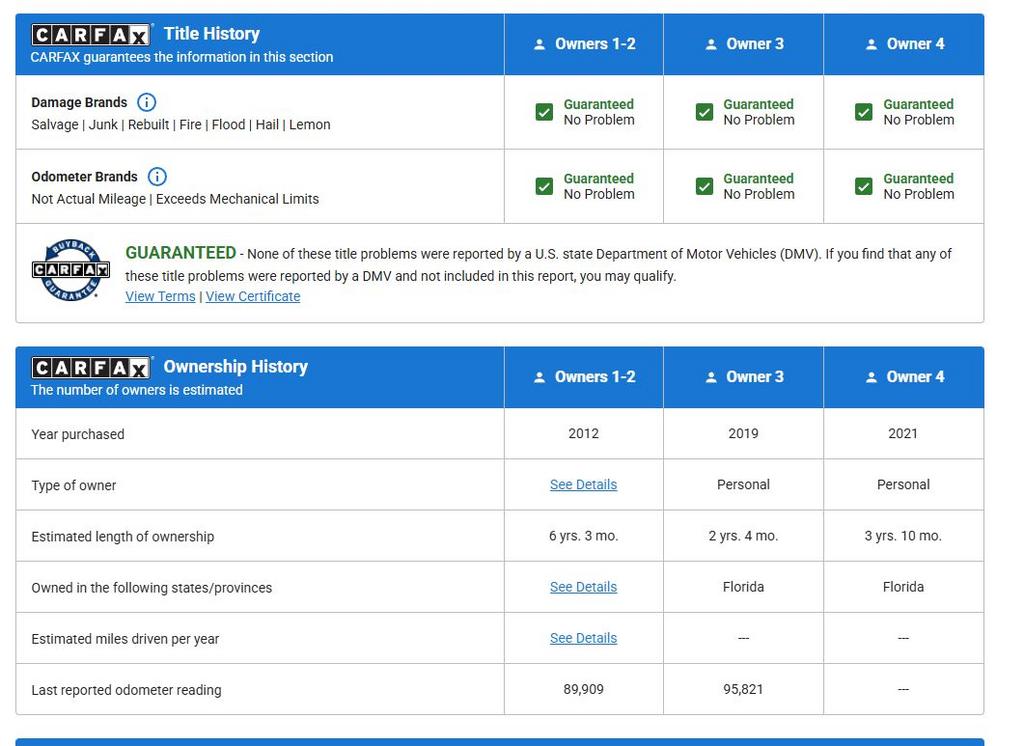
Task: Click the CARFAX logo in Ownership History
Action: tap(91, 368)
